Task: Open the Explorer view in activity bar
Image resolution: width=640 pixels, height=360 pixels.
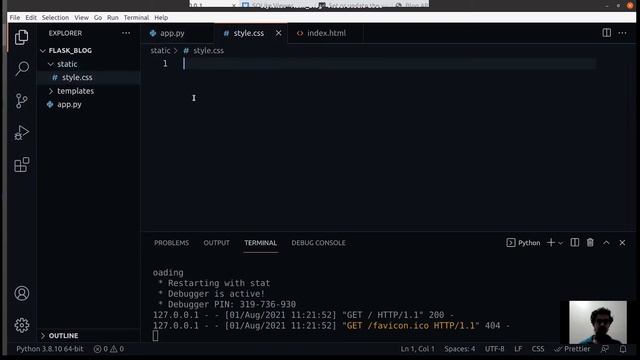Action: point(22,38)
